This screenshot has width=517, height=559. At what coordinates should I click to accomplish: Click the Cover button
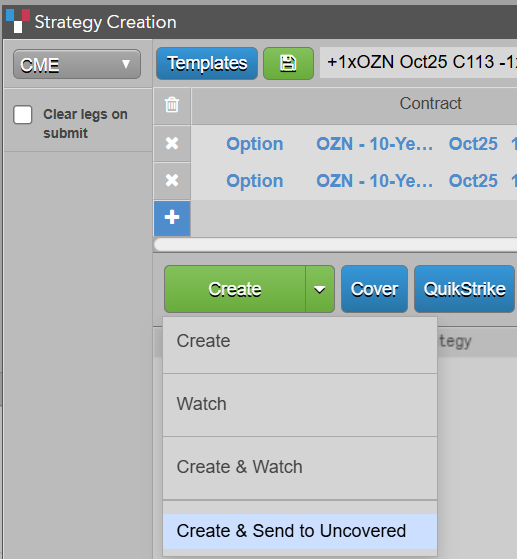pos(374,289)
